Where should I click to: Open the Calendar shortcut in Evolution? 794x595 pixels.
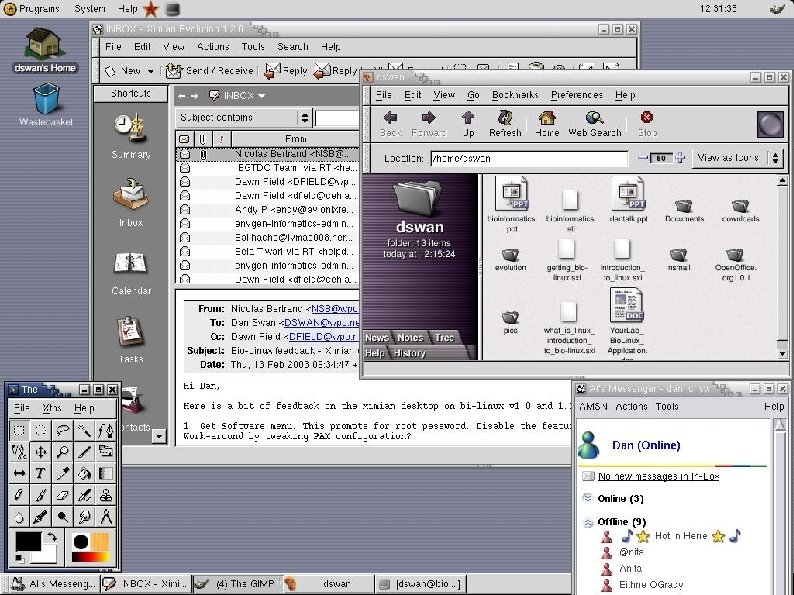[x=131, y=273]
